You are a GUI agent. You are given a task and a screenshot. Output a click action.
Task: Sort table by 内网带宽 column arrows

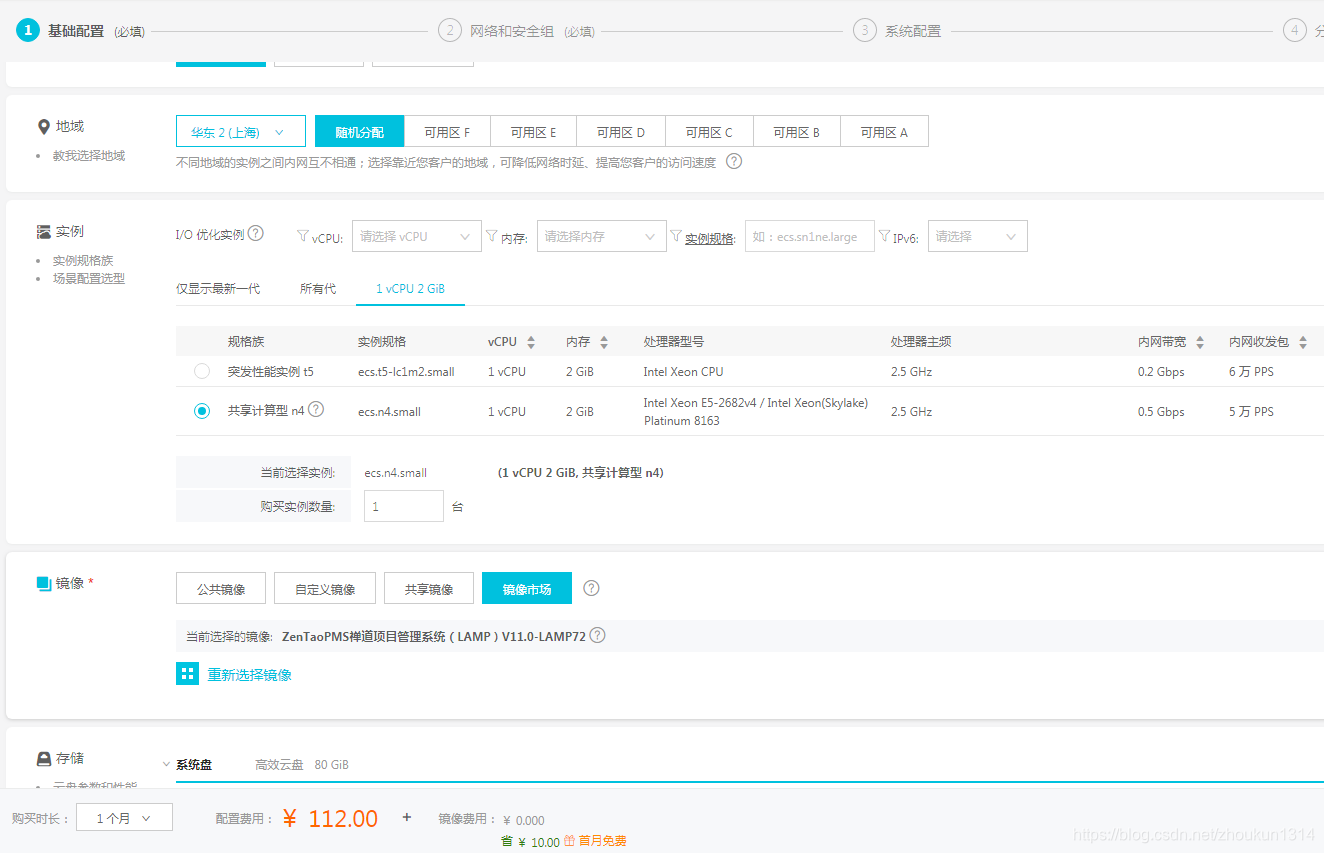1200,342
